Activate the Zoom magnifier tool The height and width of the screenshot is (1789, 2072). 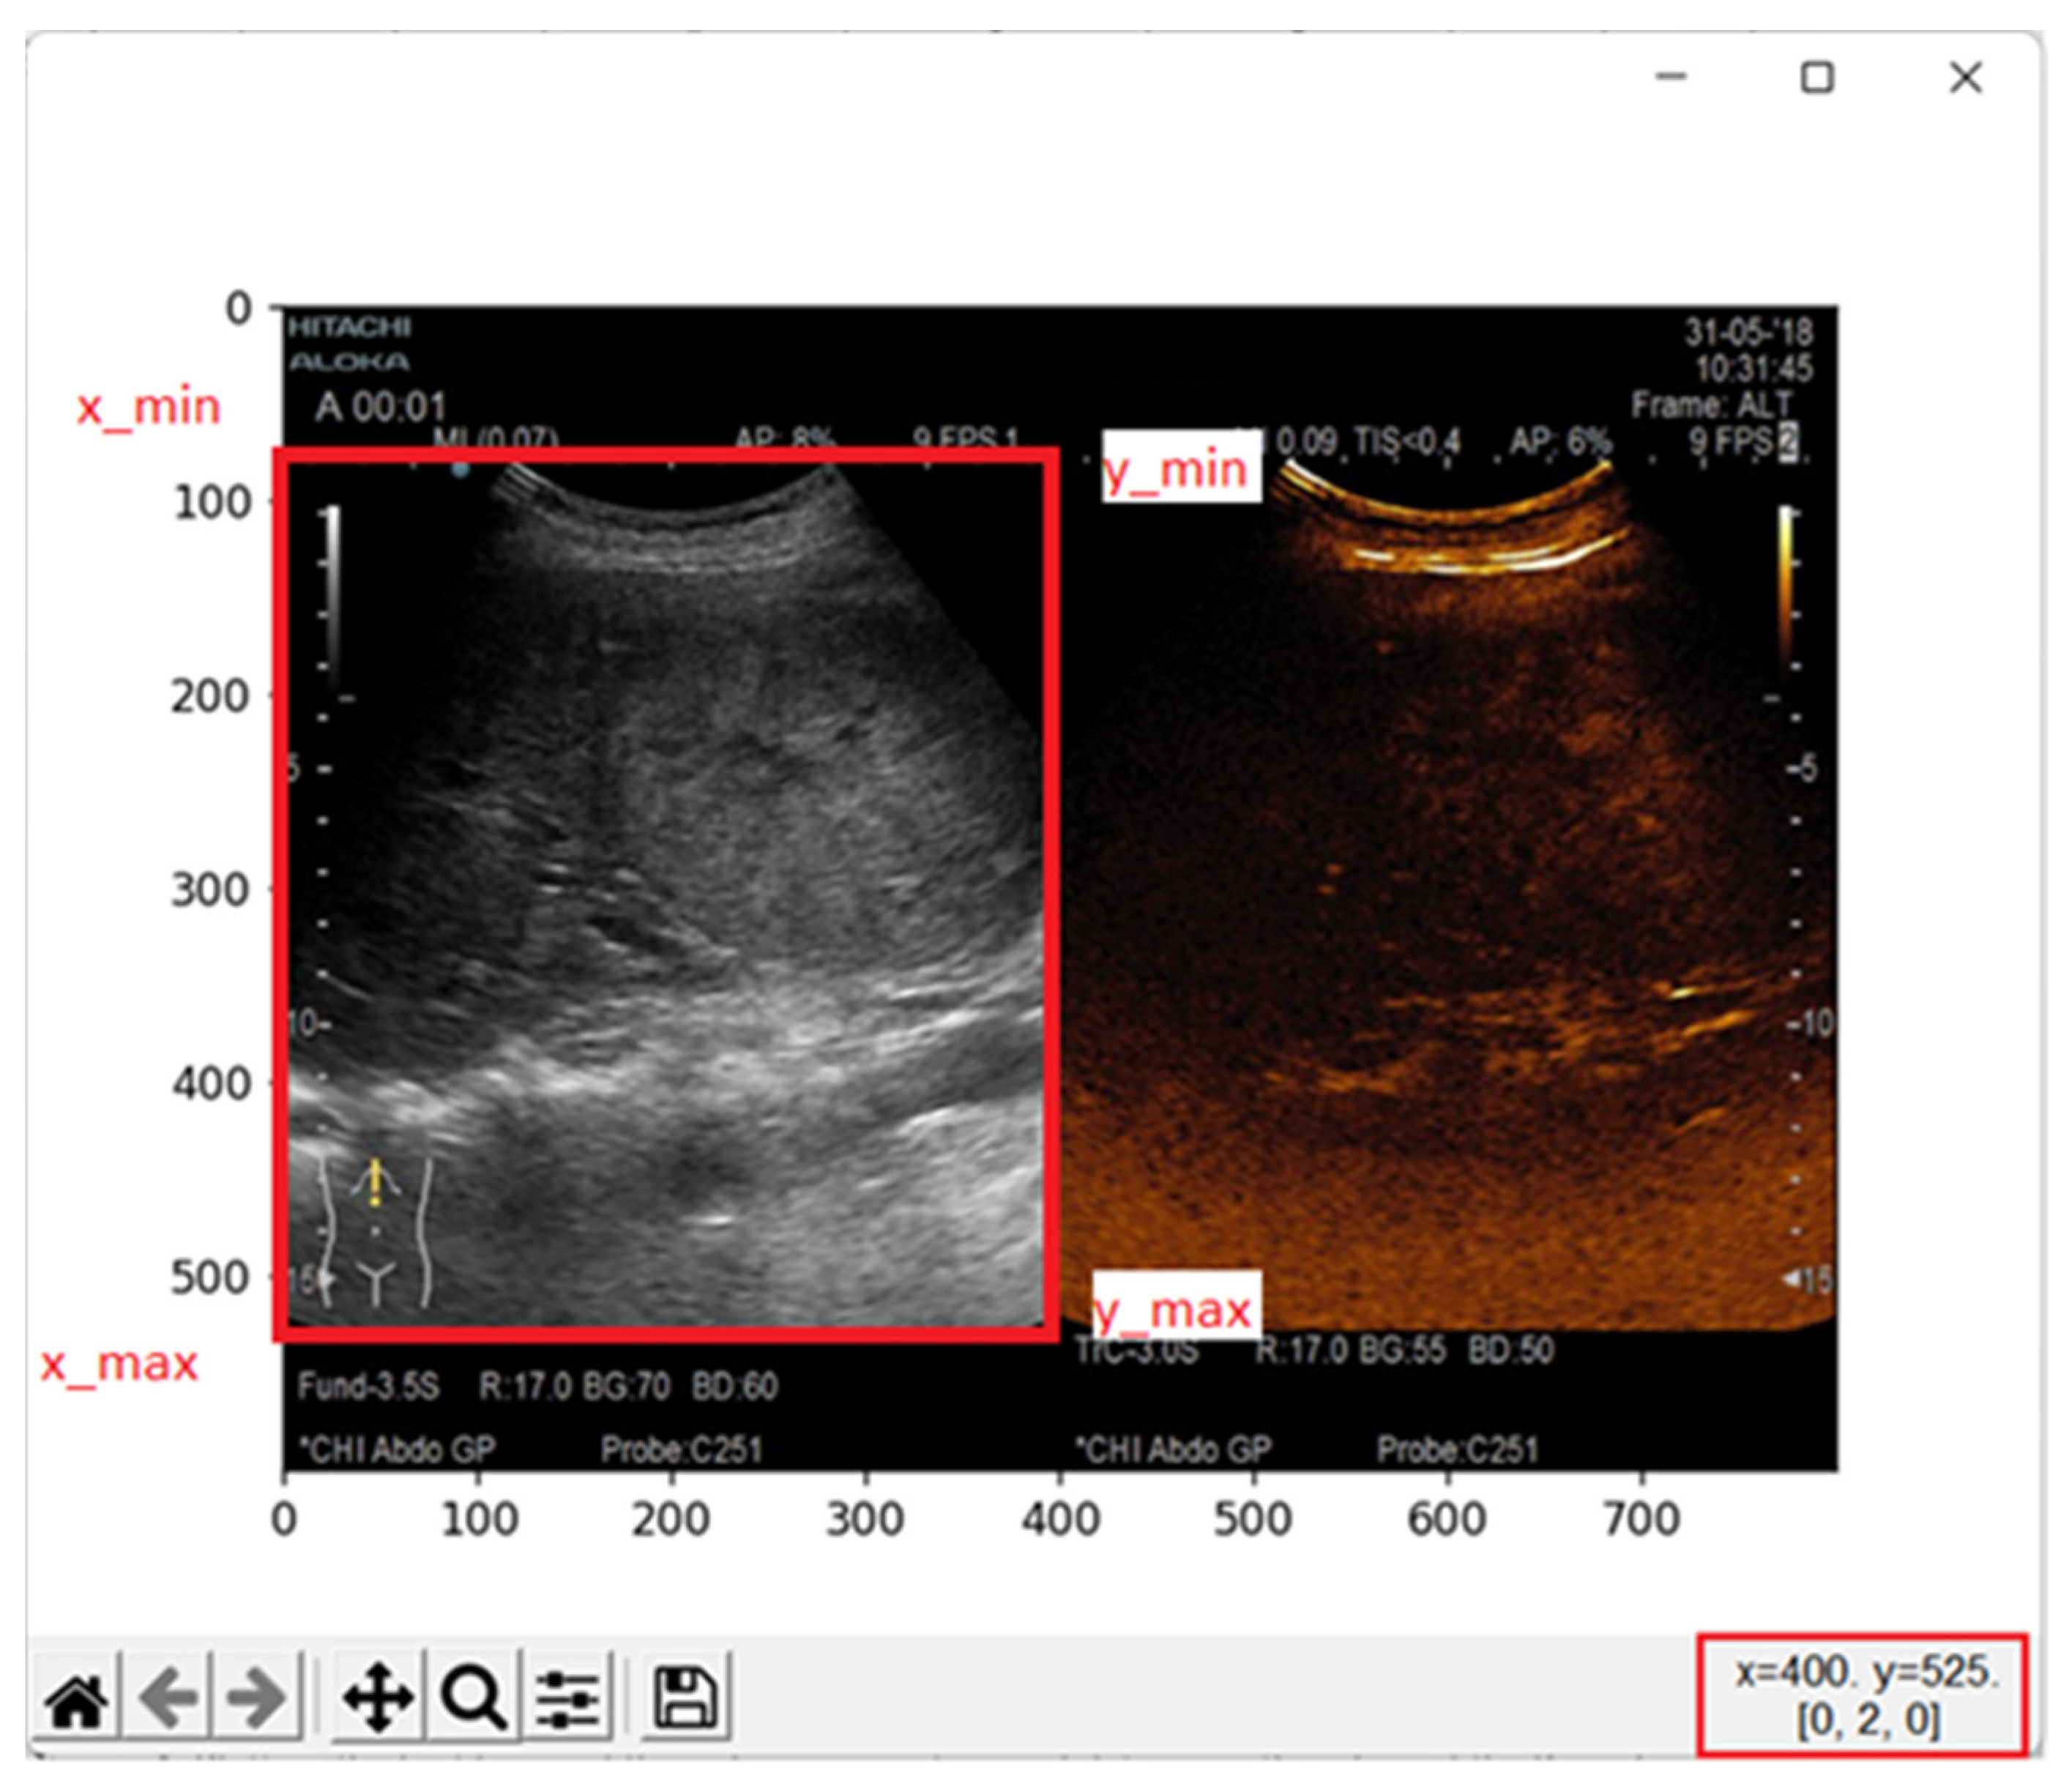473,1698
